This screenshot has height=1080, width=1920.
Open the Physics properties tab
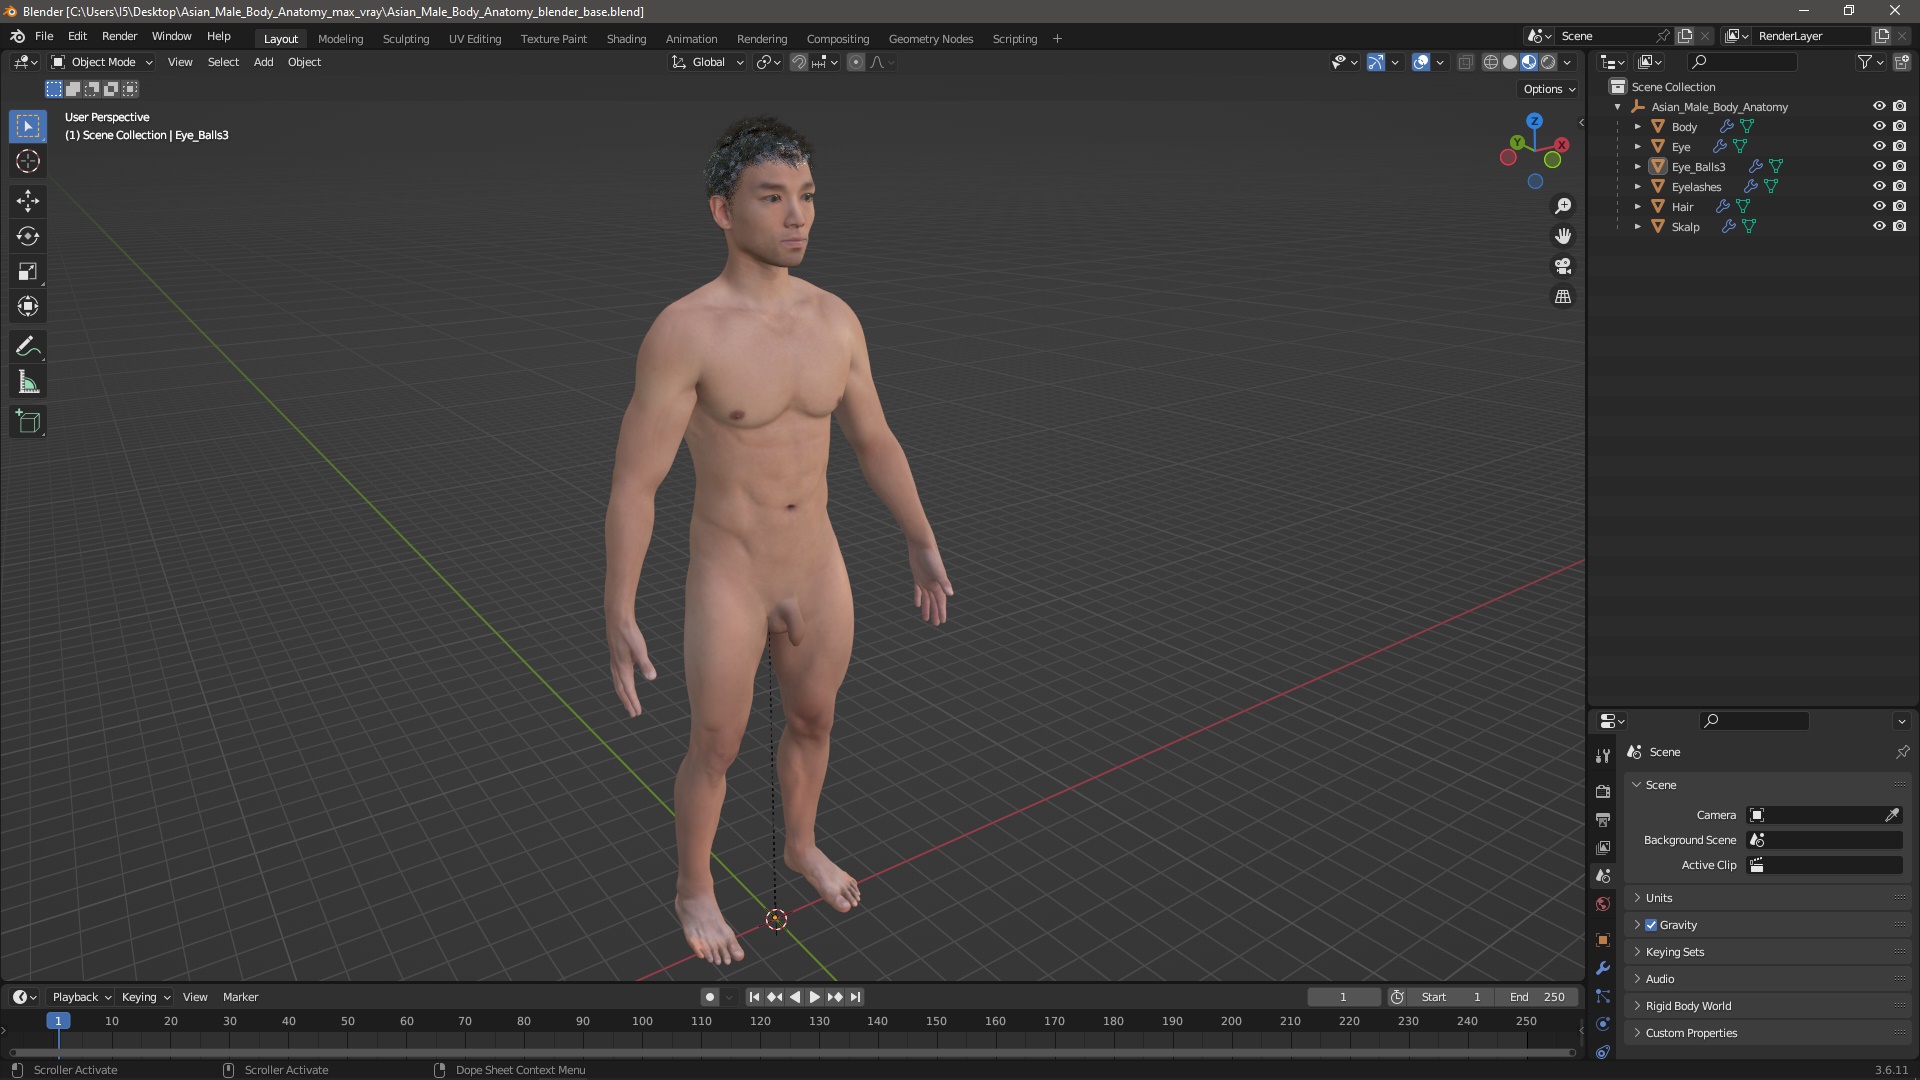[1603, 1024]
